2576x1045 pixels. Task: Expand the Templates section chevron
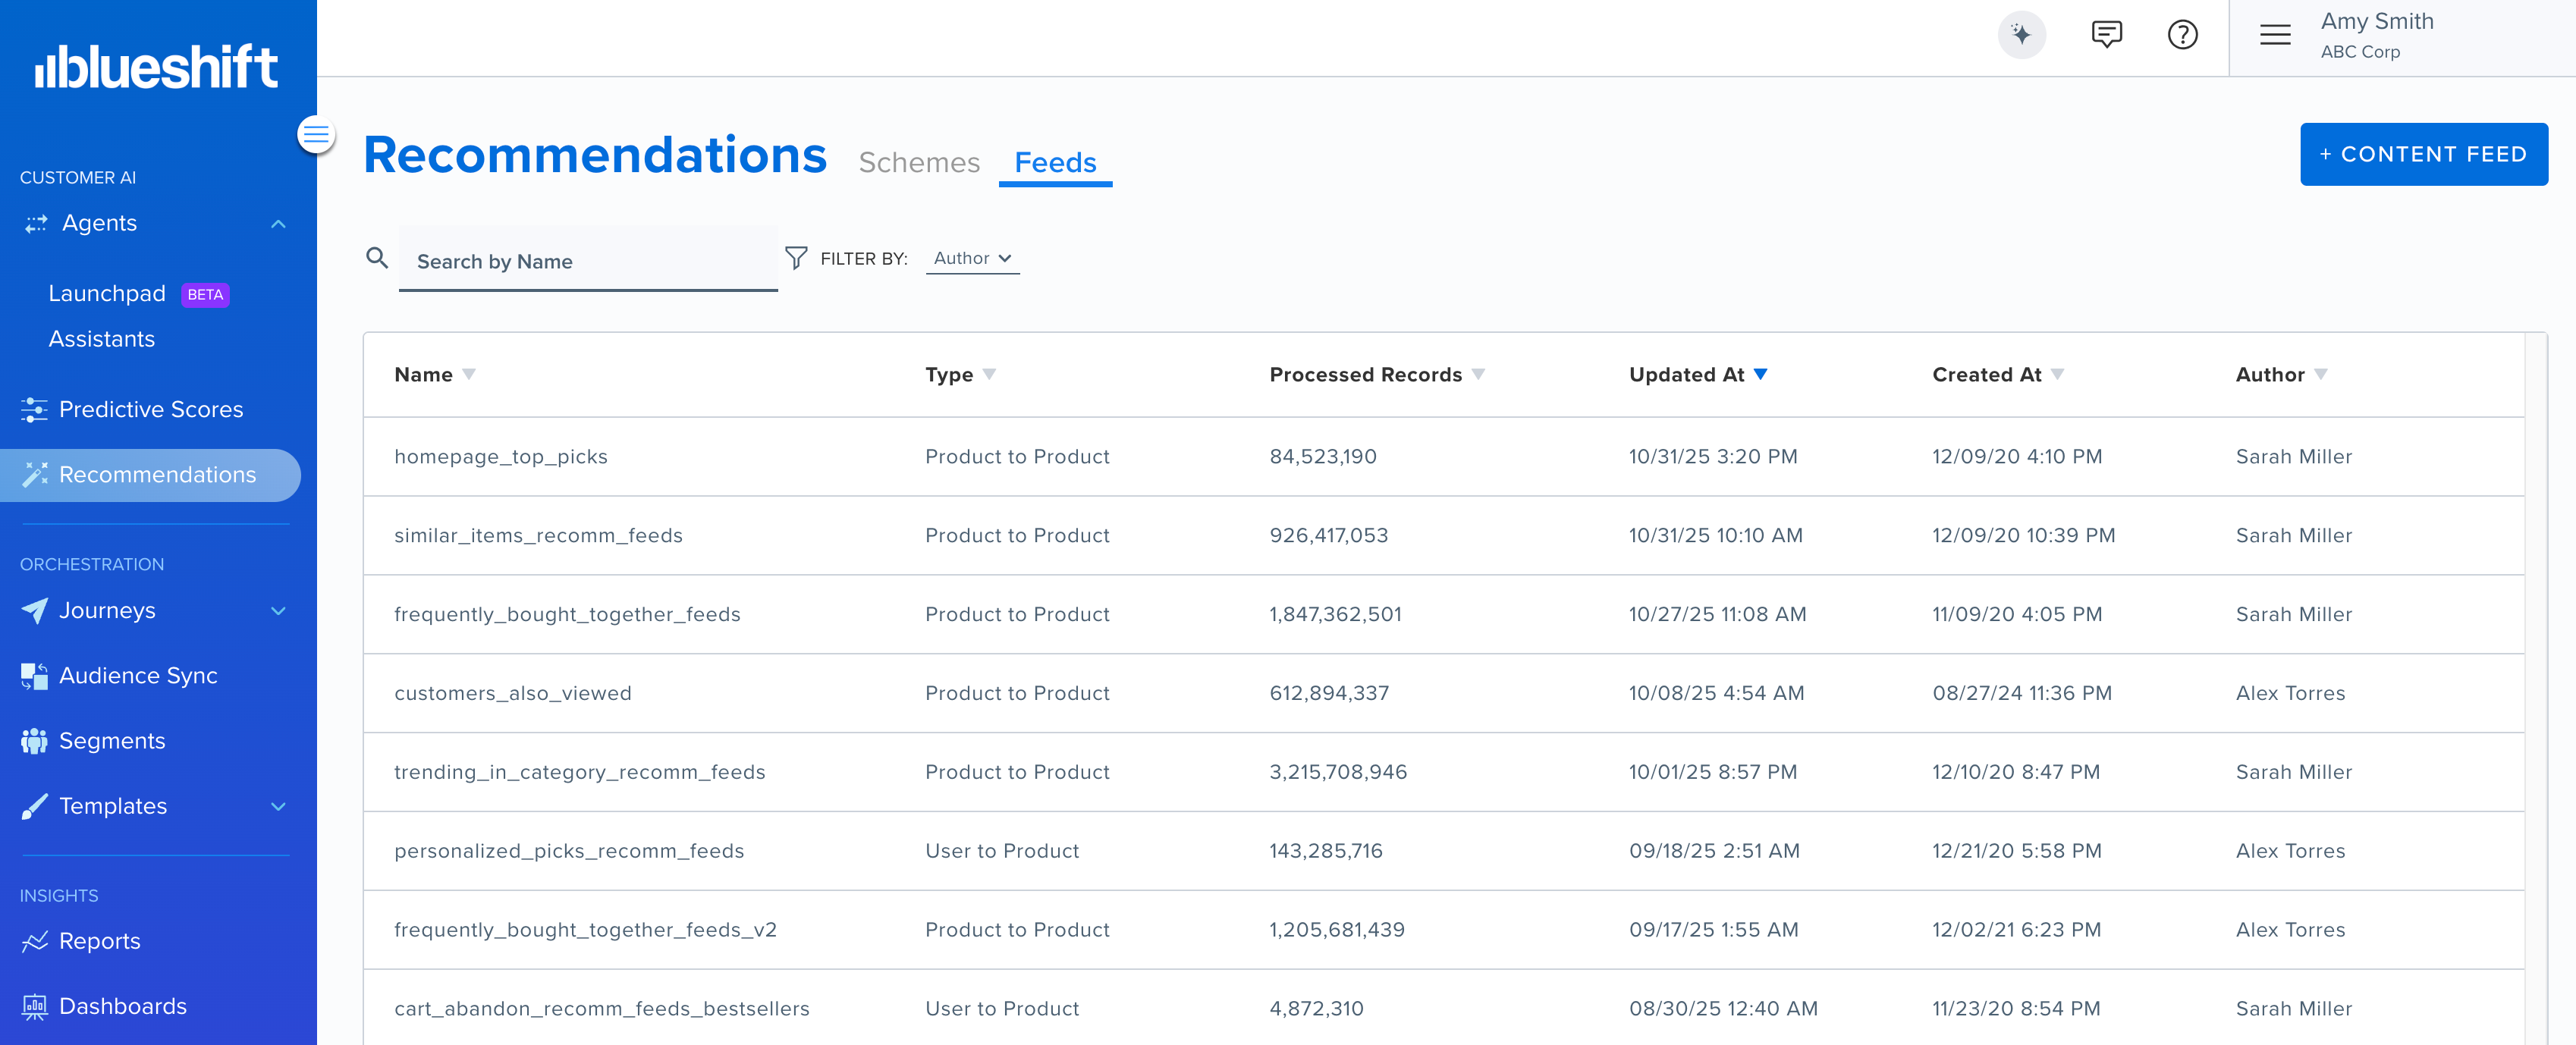pos(278,806)
